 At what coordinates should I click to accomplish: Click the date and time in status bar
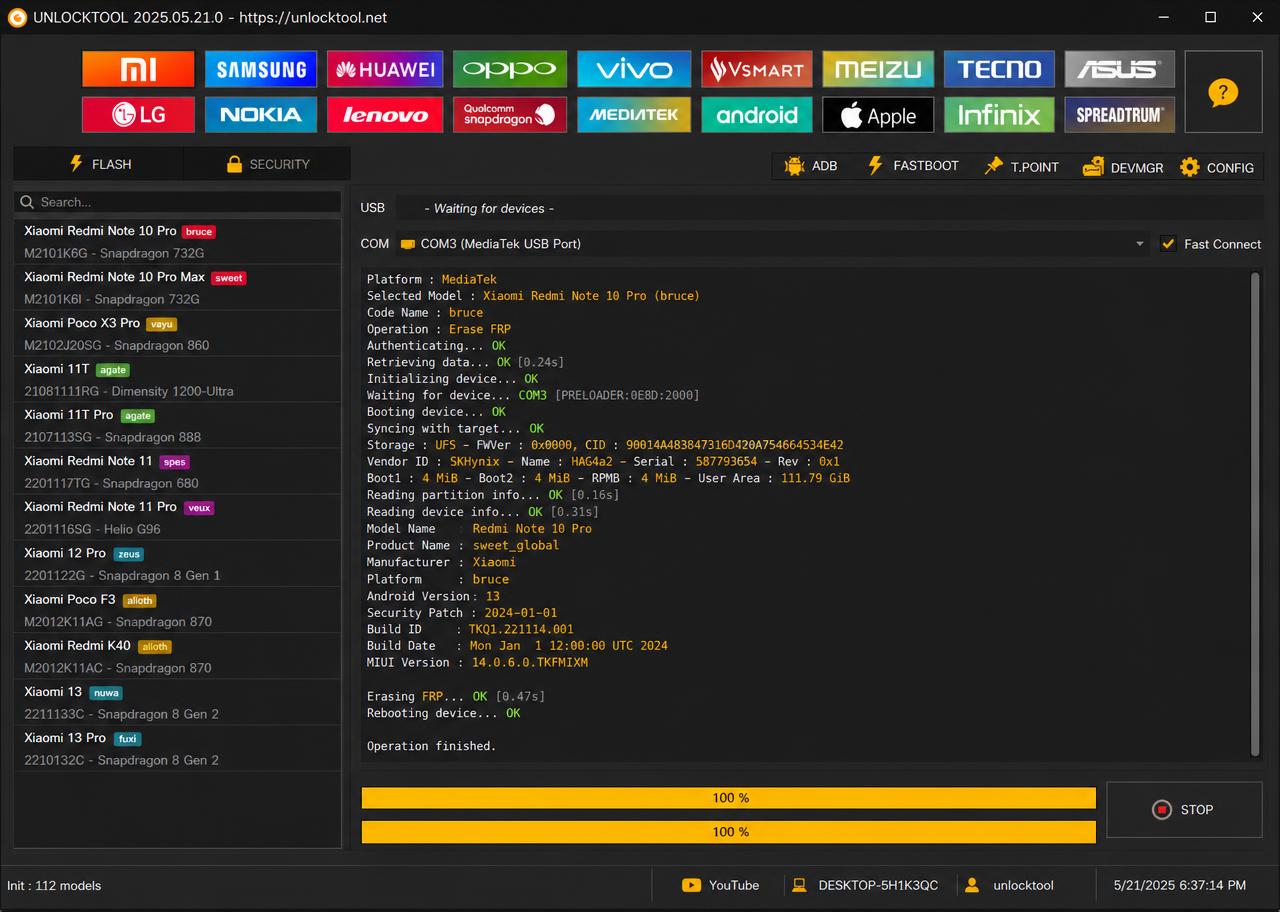tap(1179, 885)
